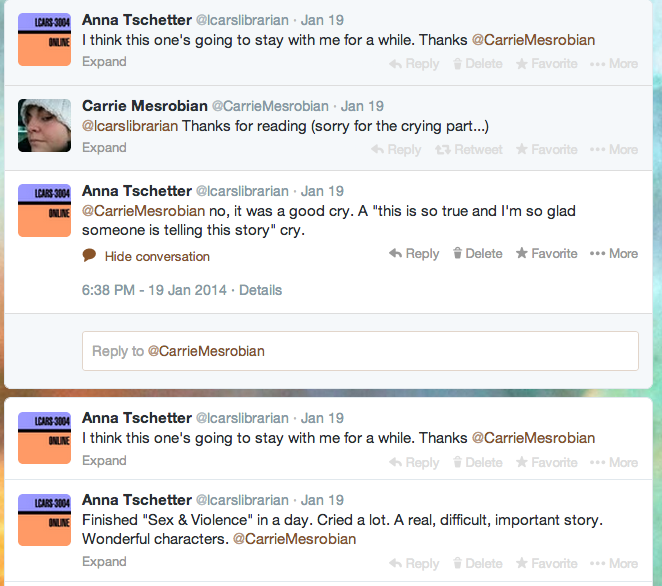
Task: Favorite the "Finished Sex & Violence" tweet
Action: coord(546,563)
